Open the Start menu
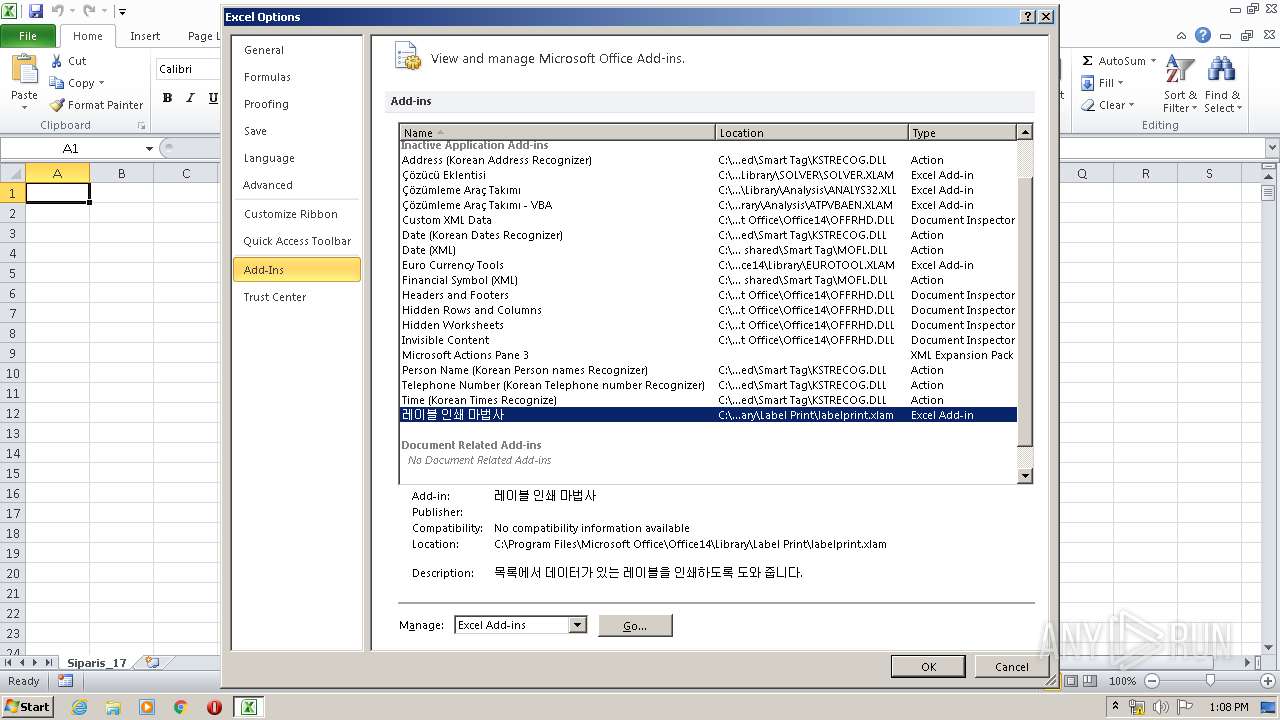This screenshot has height=720, width=1280. (x=27, y=706)
